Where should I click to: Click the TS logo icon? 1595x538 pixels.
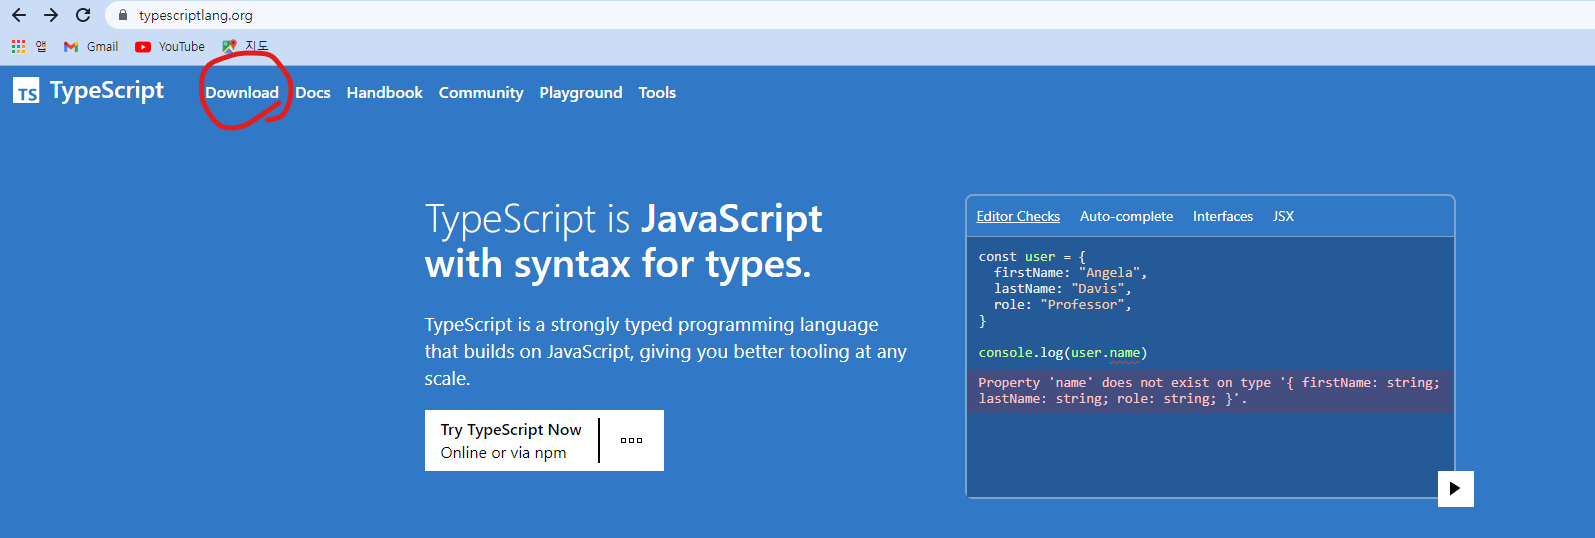26,91
